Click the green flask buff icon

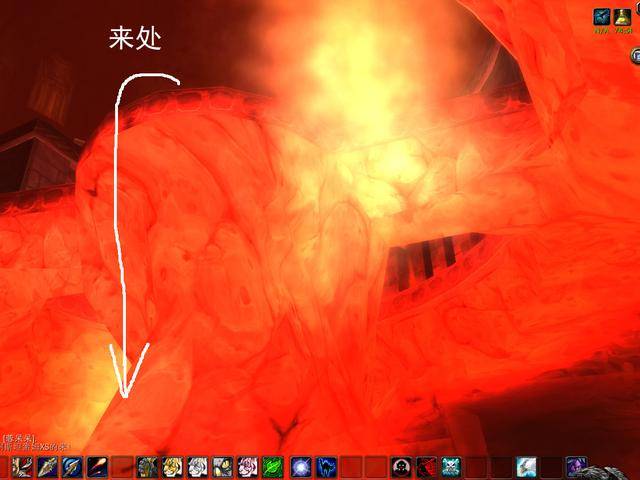coord(622,17)
